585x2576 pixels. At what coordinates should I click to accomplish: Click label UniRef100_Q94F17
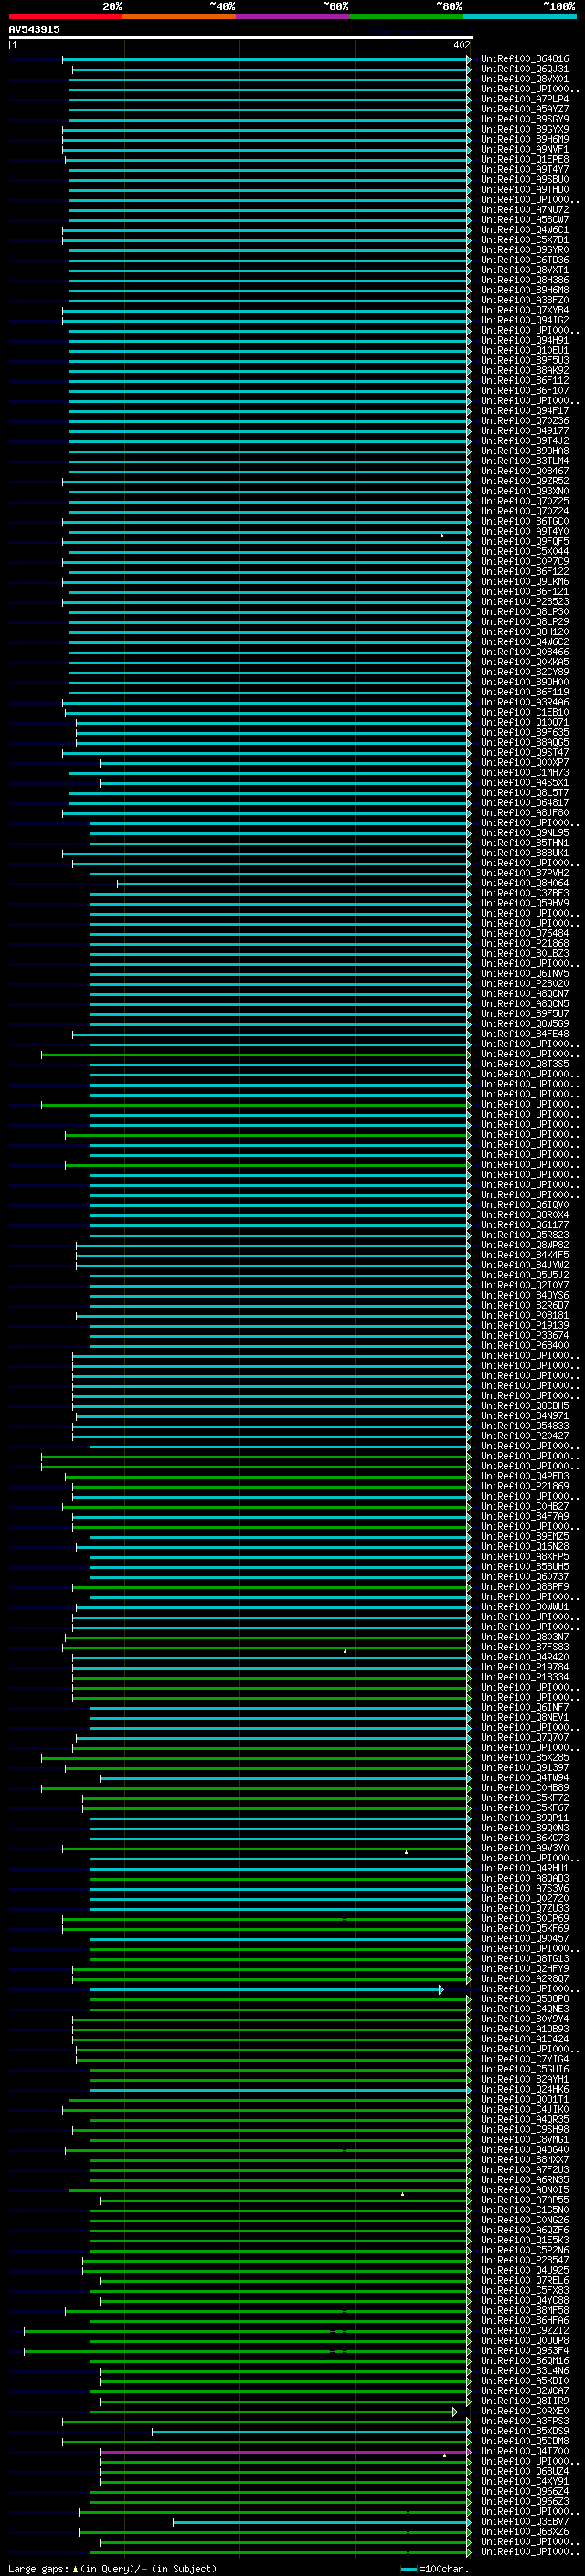[525, 411]
